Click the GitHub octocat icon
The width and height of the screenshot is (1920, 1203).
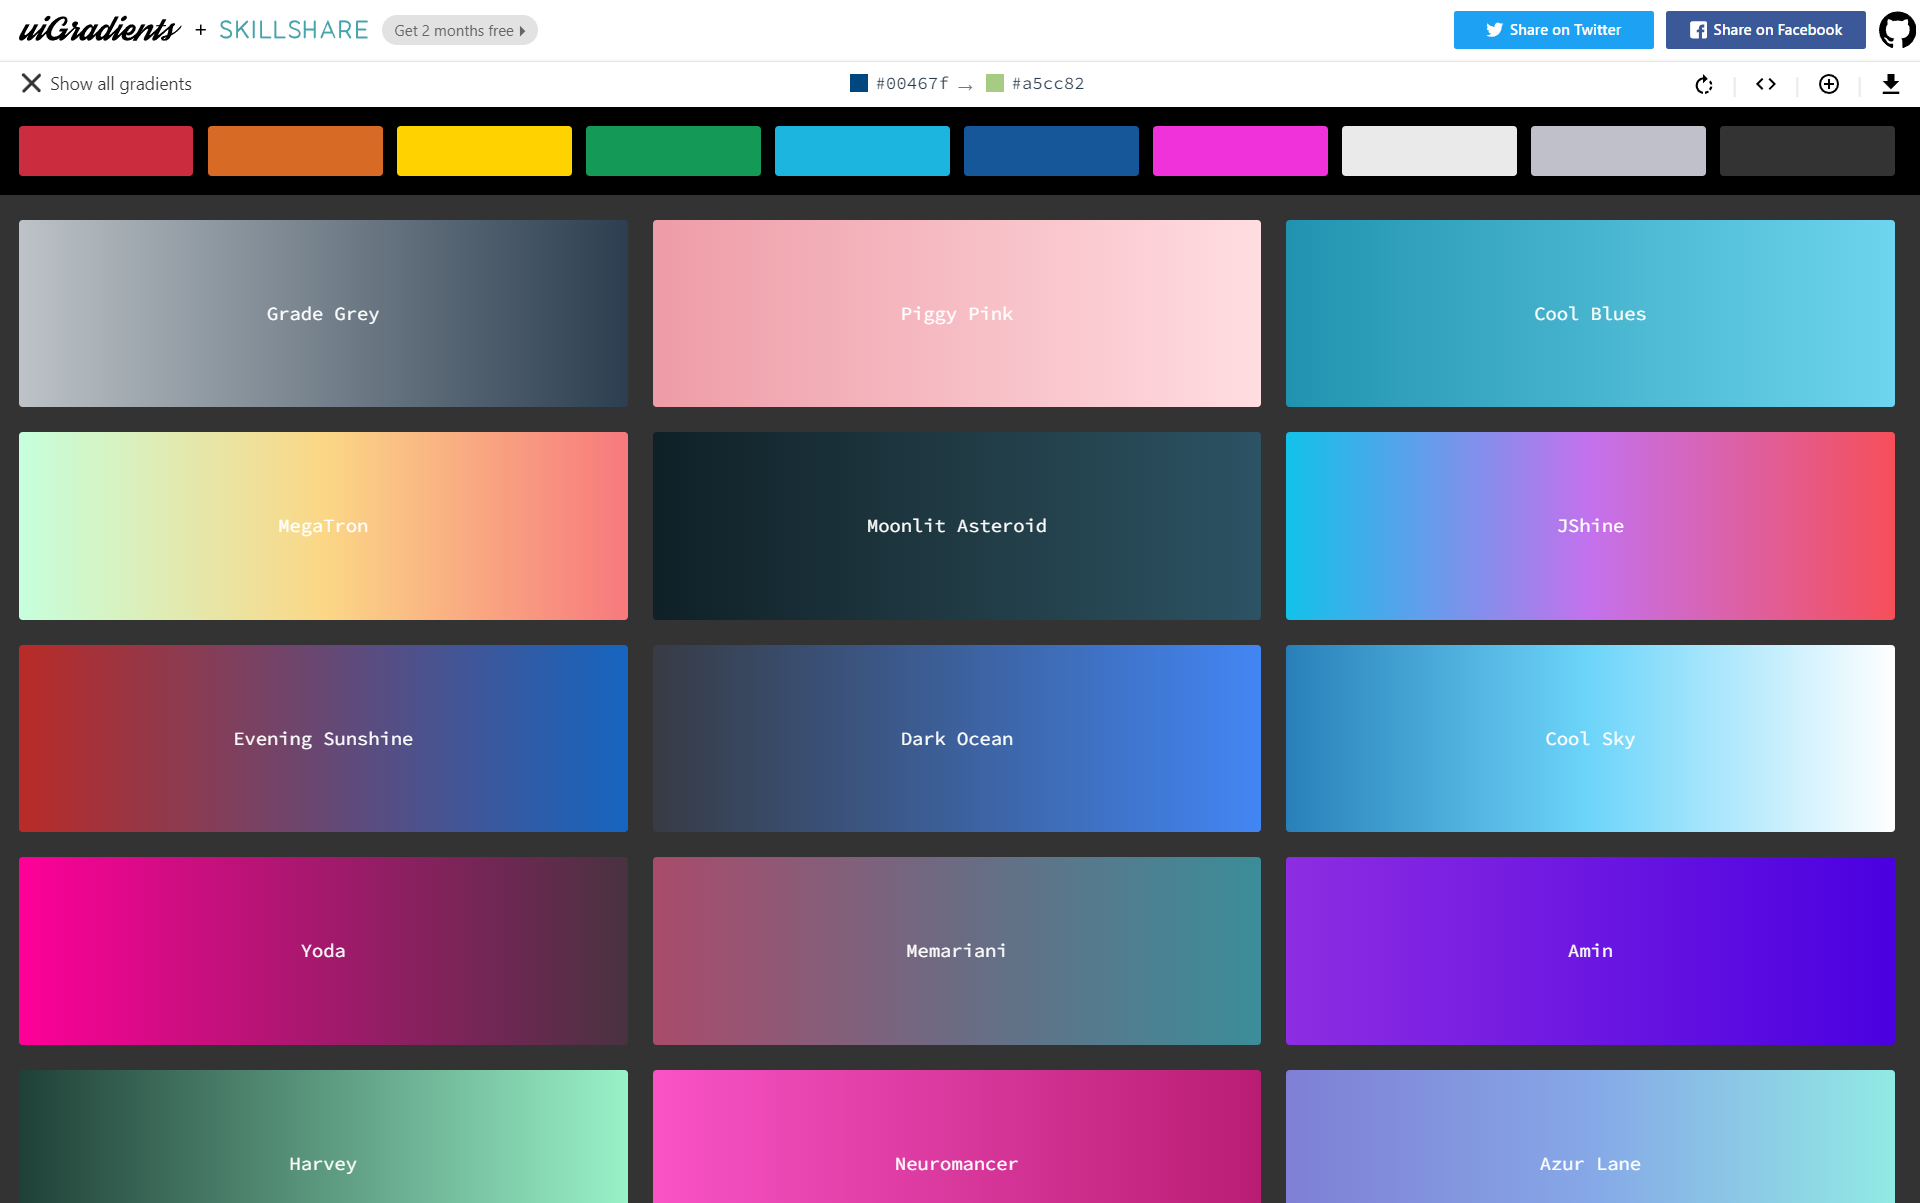(x=1897, y=30)
